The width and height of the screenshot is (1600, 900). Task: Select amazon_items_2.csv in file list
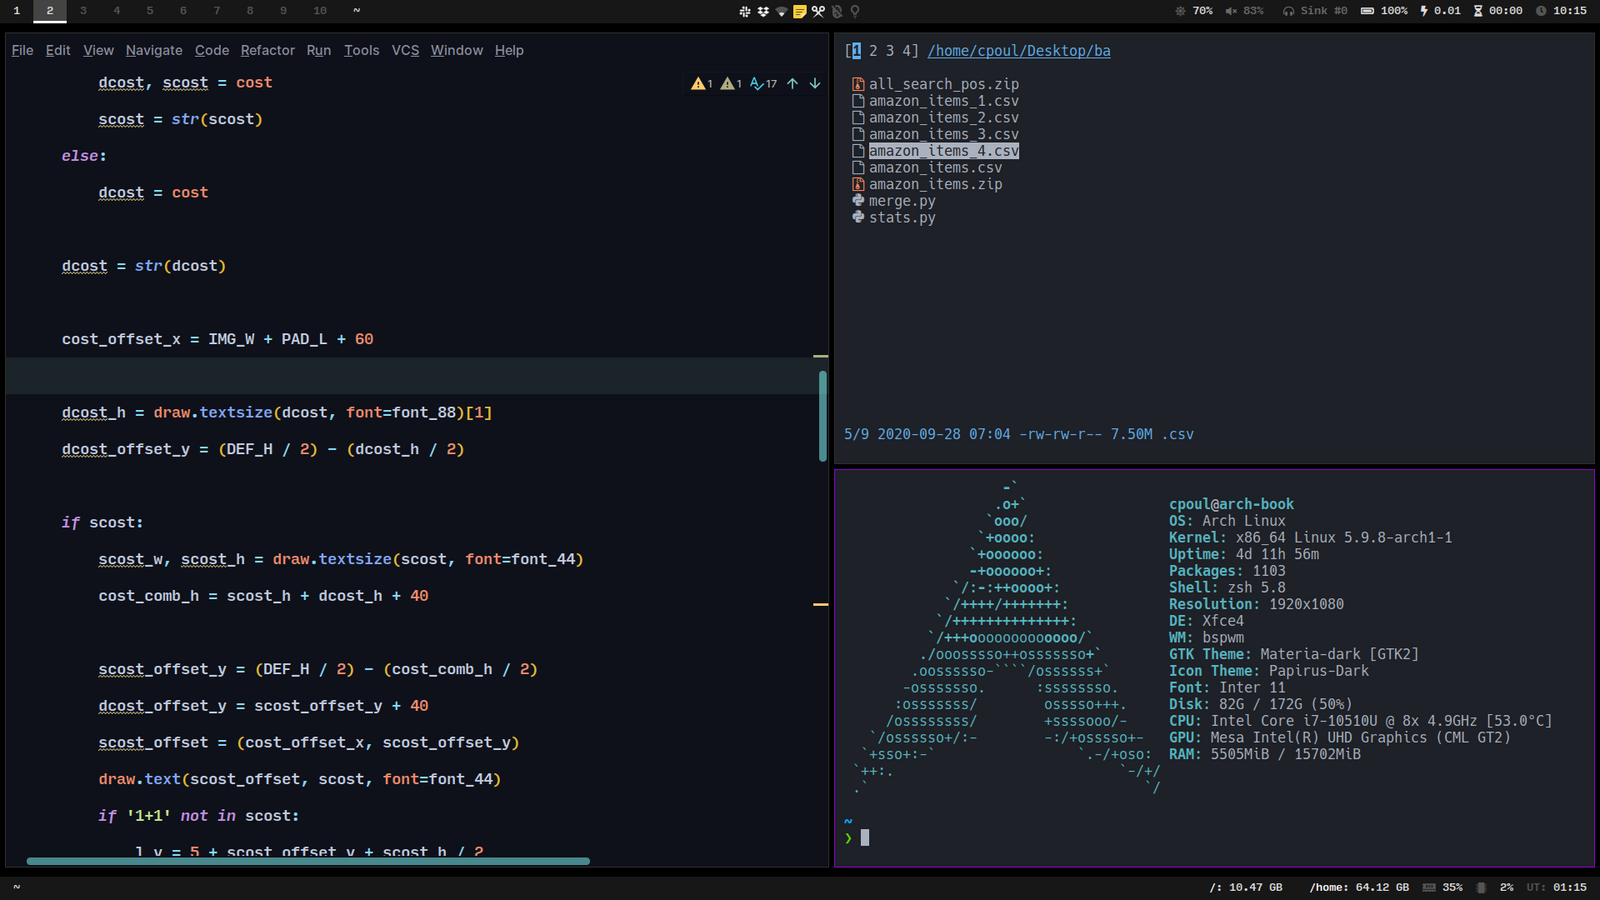(x=944, y=118)
